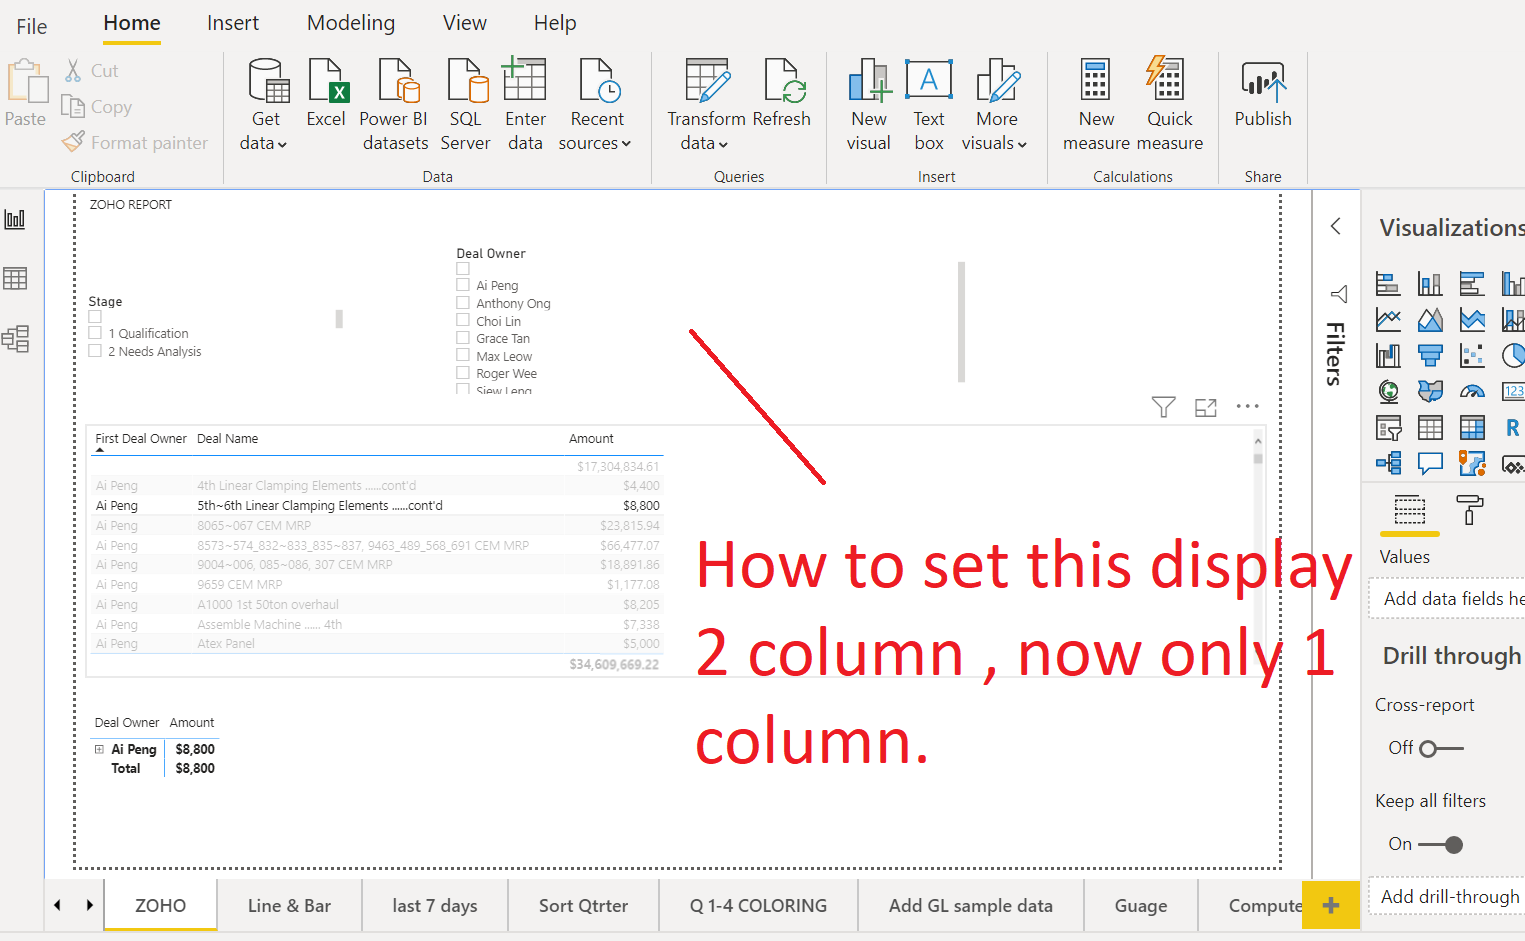
Task: Sort by the Amount column header
Action: (591, 438)
